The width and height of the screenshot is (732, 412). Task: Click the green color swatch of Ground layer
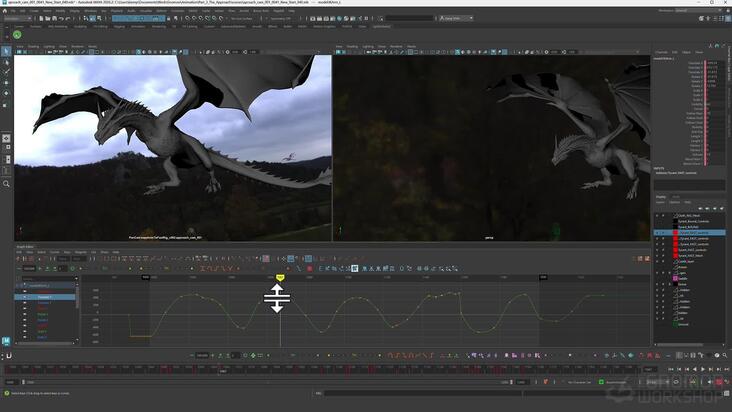[x=675, y=324]
